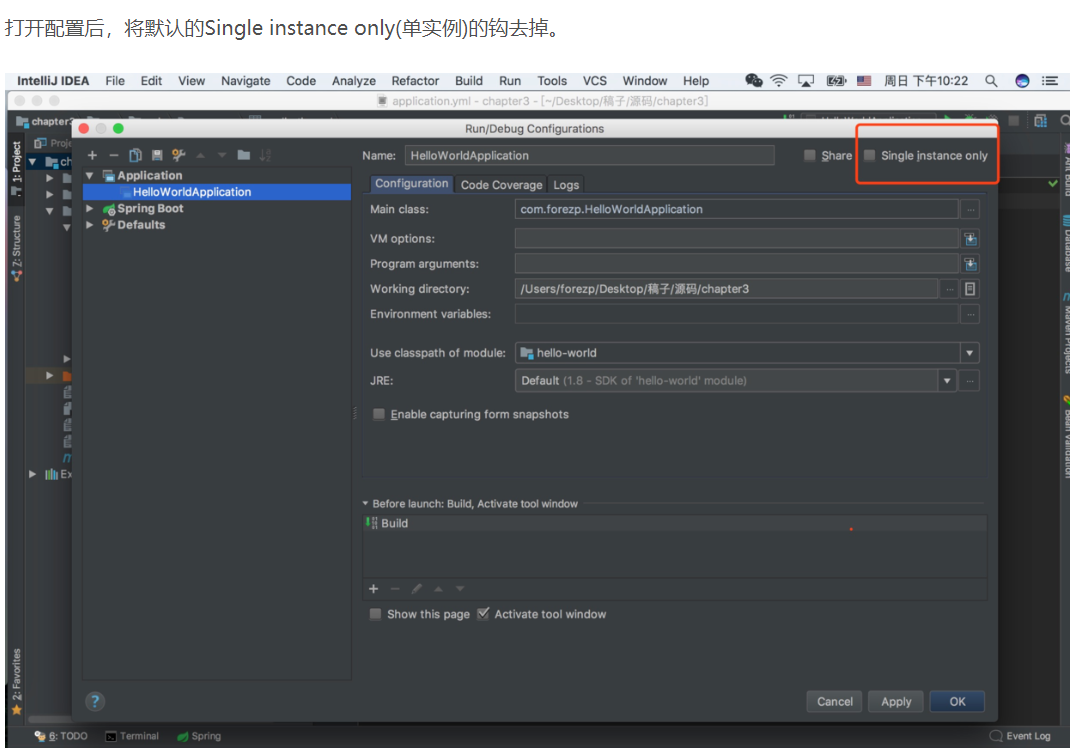
Task: Switch to Code Coverage tab
Action: [x=501, y=185]
